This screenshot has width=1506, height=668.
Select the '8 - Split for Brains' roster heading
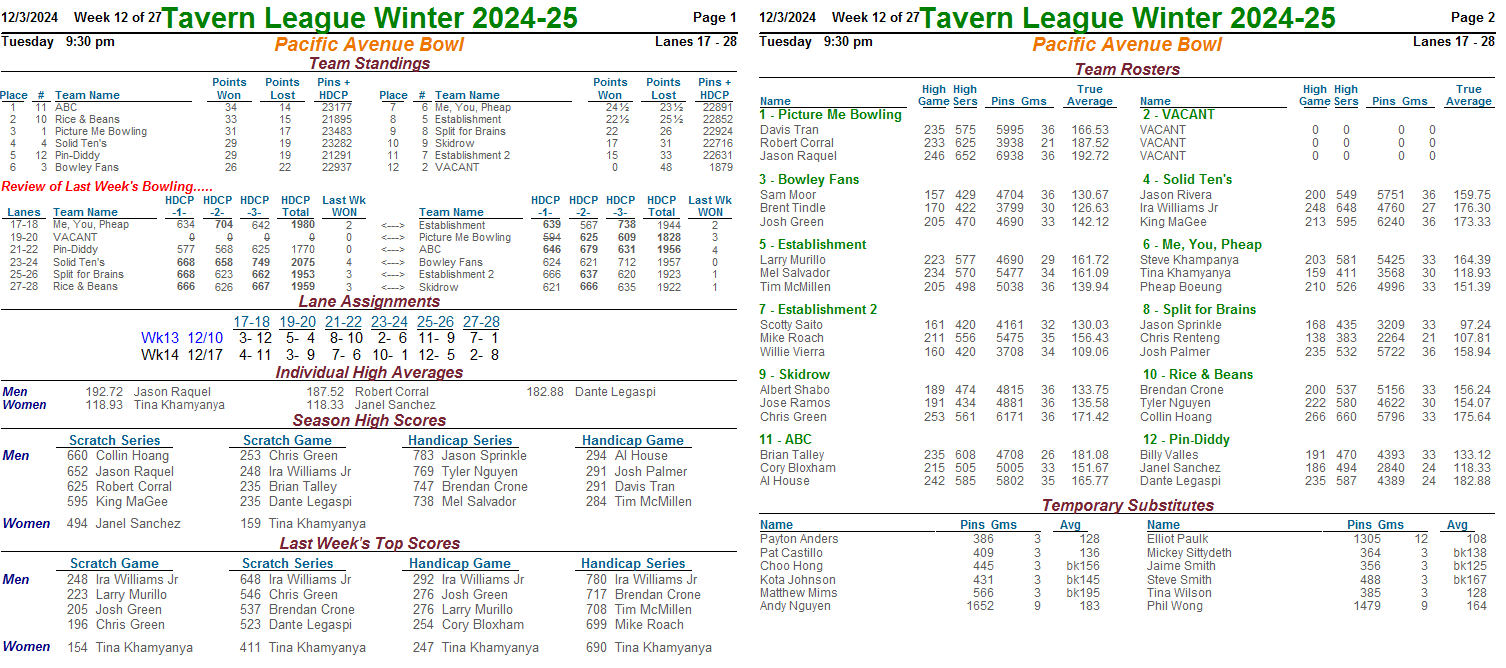point(1199,309)
